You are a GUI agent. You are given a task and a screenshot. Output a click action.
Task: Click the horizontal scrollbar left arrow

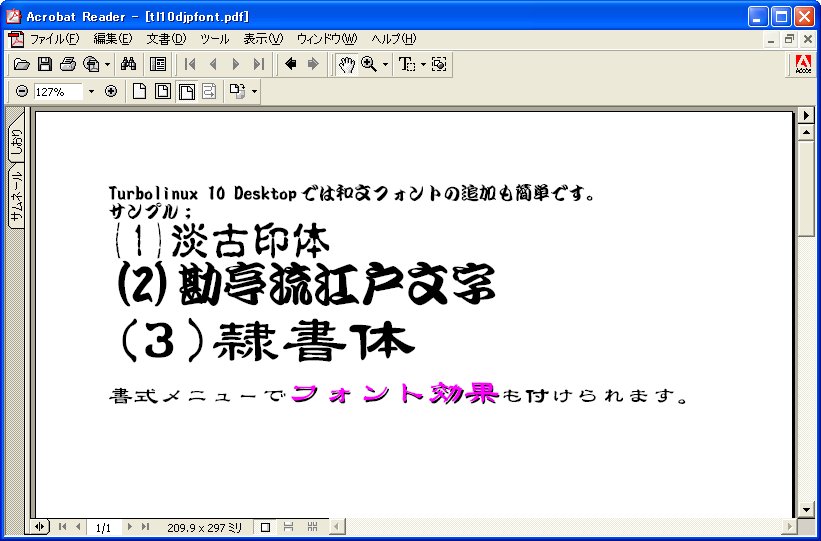tap(337, 526)
